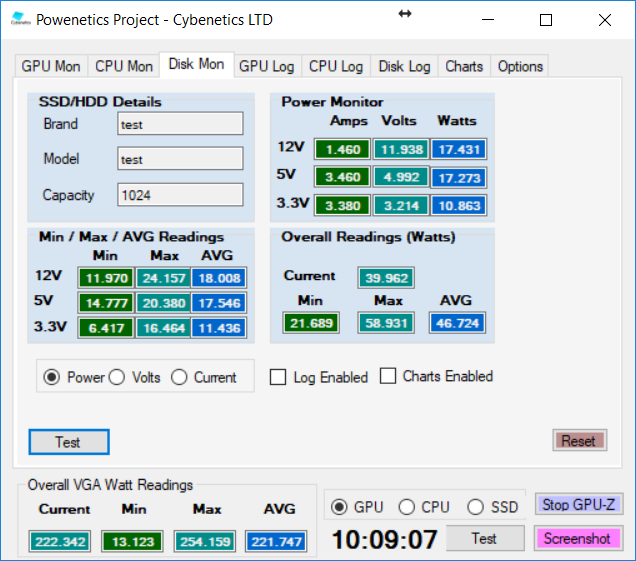Enable the Charts Enabled checkbox

(x=388, y=376)
